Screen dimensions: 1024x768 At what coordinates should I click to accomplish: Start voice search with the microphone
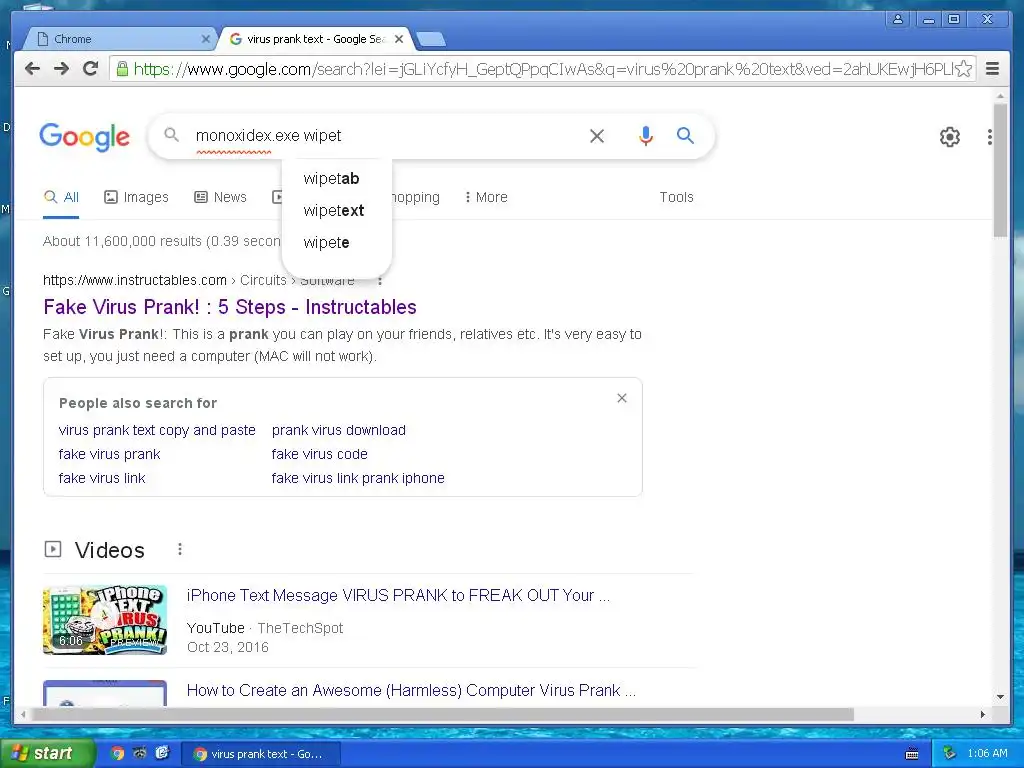pos(645,136)
